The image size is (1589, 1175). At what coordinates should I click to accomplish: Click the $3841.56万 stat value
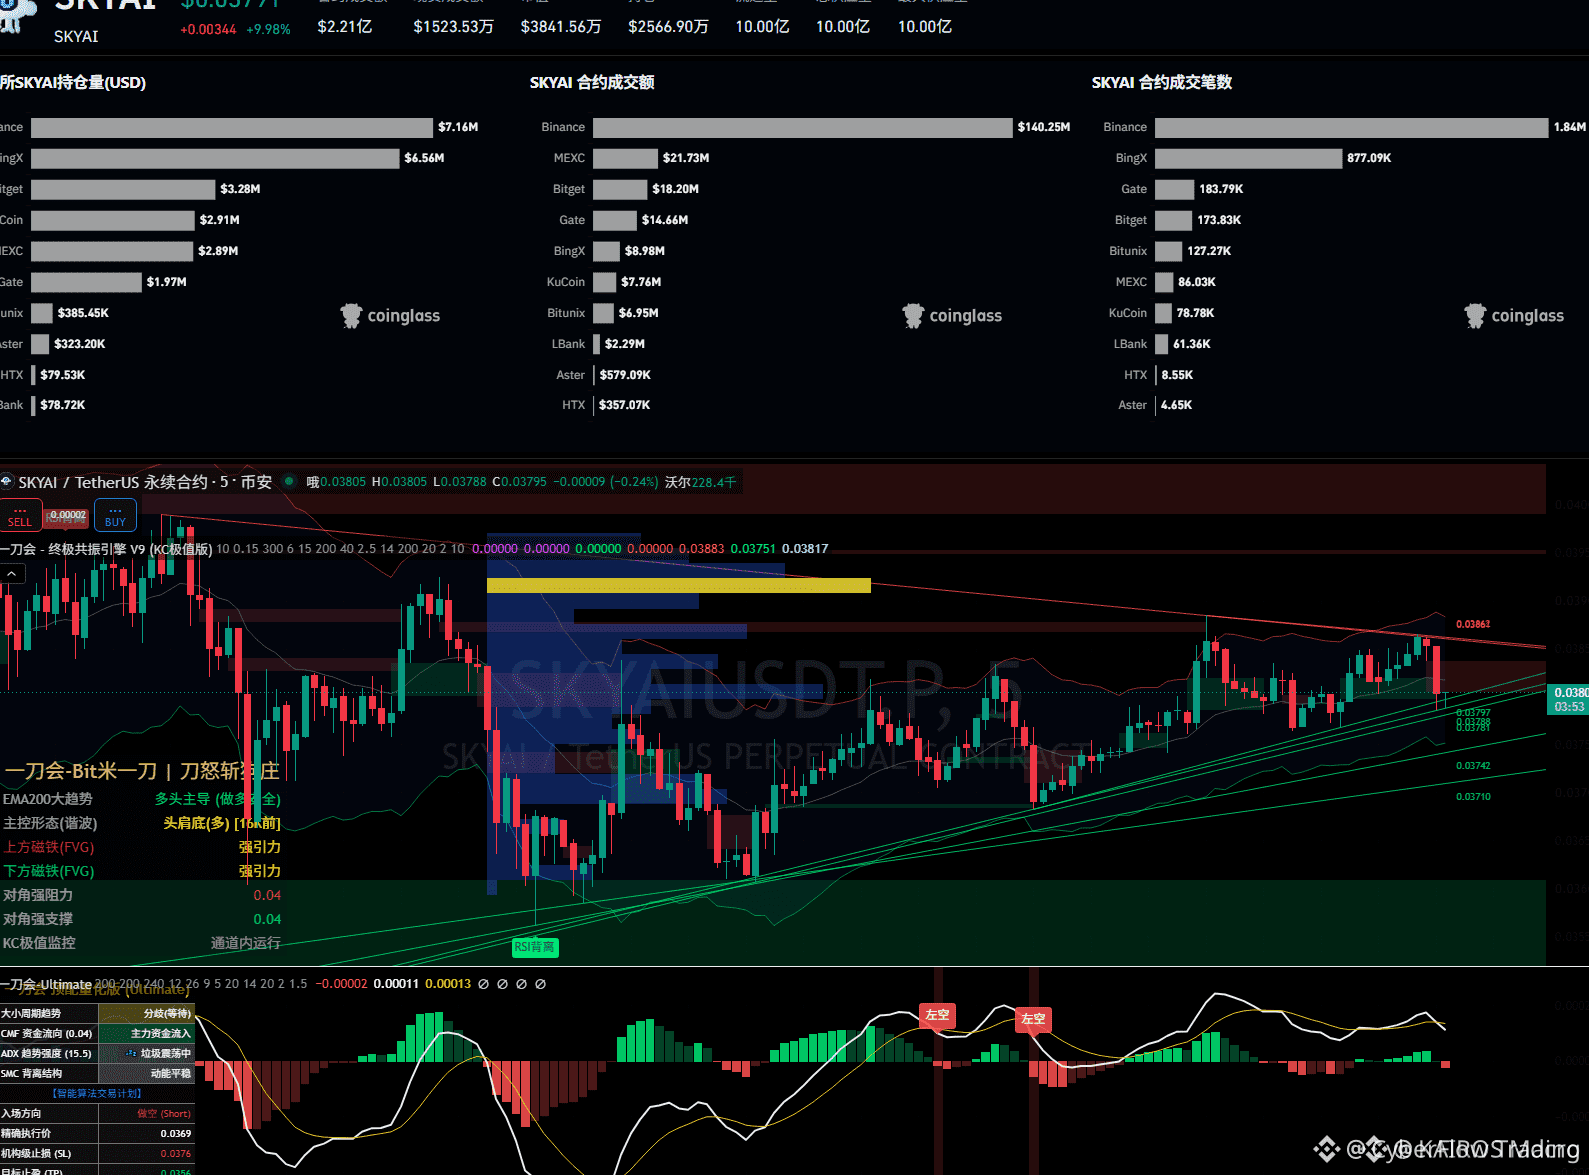(561, 27)
